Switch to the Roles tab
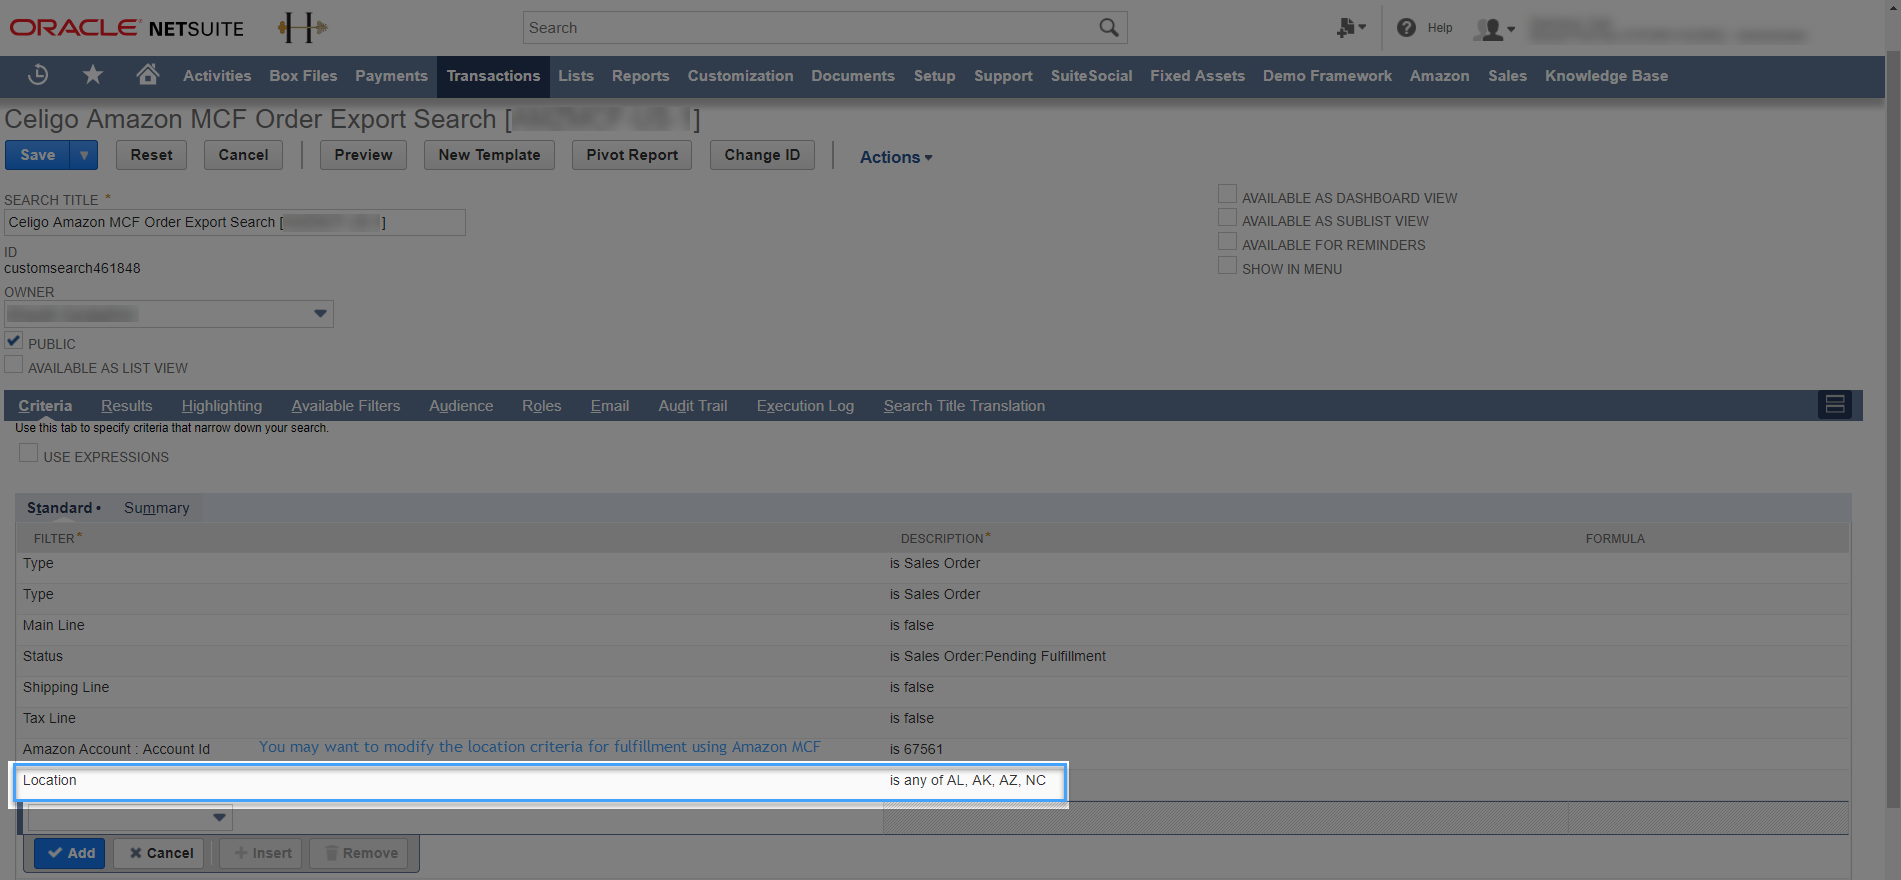This screenshot has width=1901, height=880. (541, 406)
